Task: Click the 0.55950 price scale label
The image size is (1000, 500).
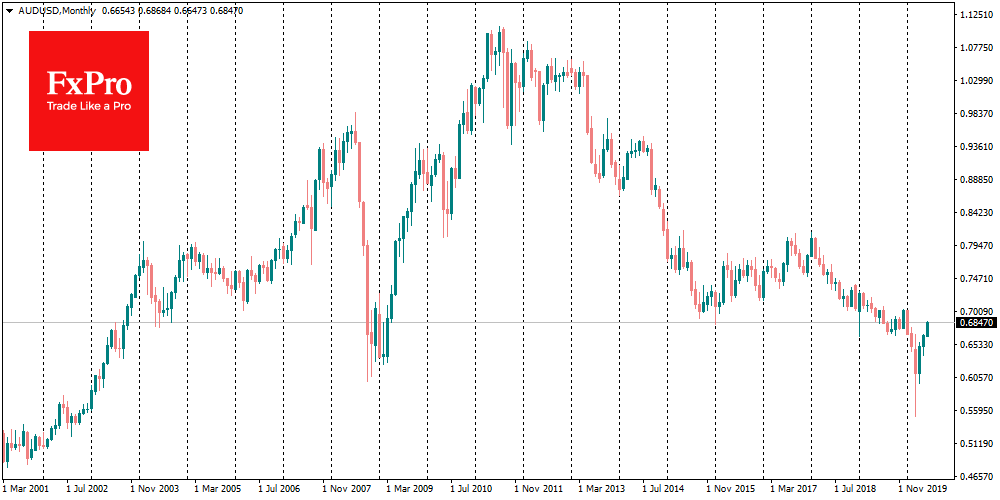Action: point(974,410)
